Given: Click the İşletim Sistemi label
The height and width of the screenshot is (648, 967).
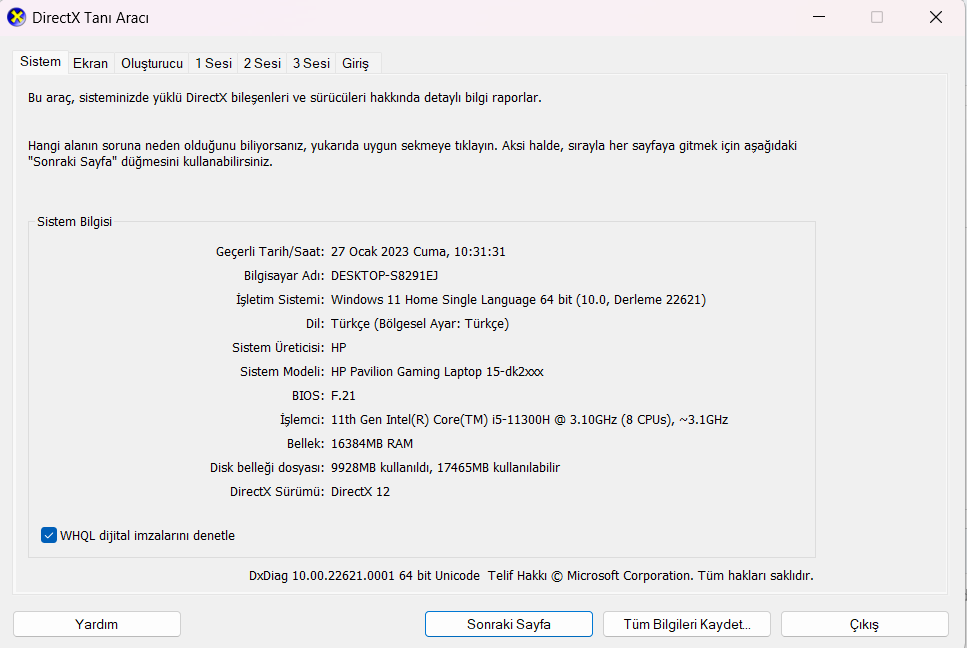Looking at the screenshot, I should (280, 300).
